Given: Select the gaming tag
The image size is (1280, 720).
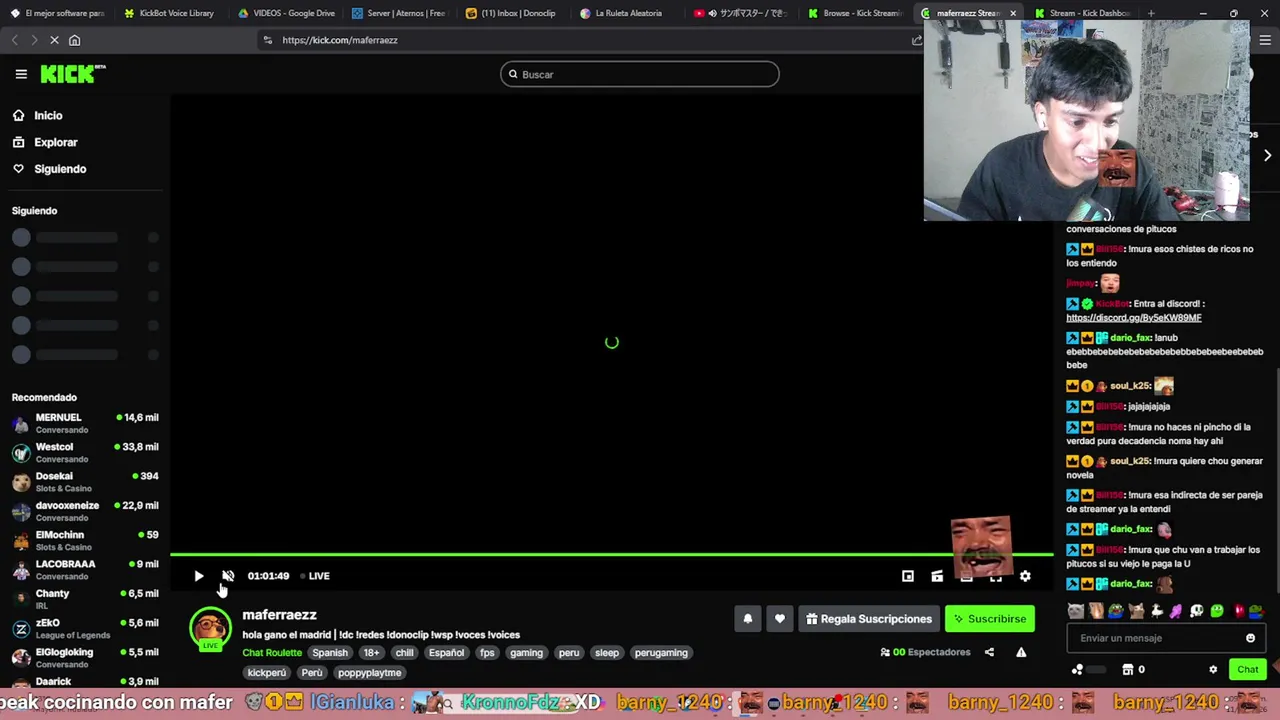Looking at the screenshot, I should pos(526,653).
